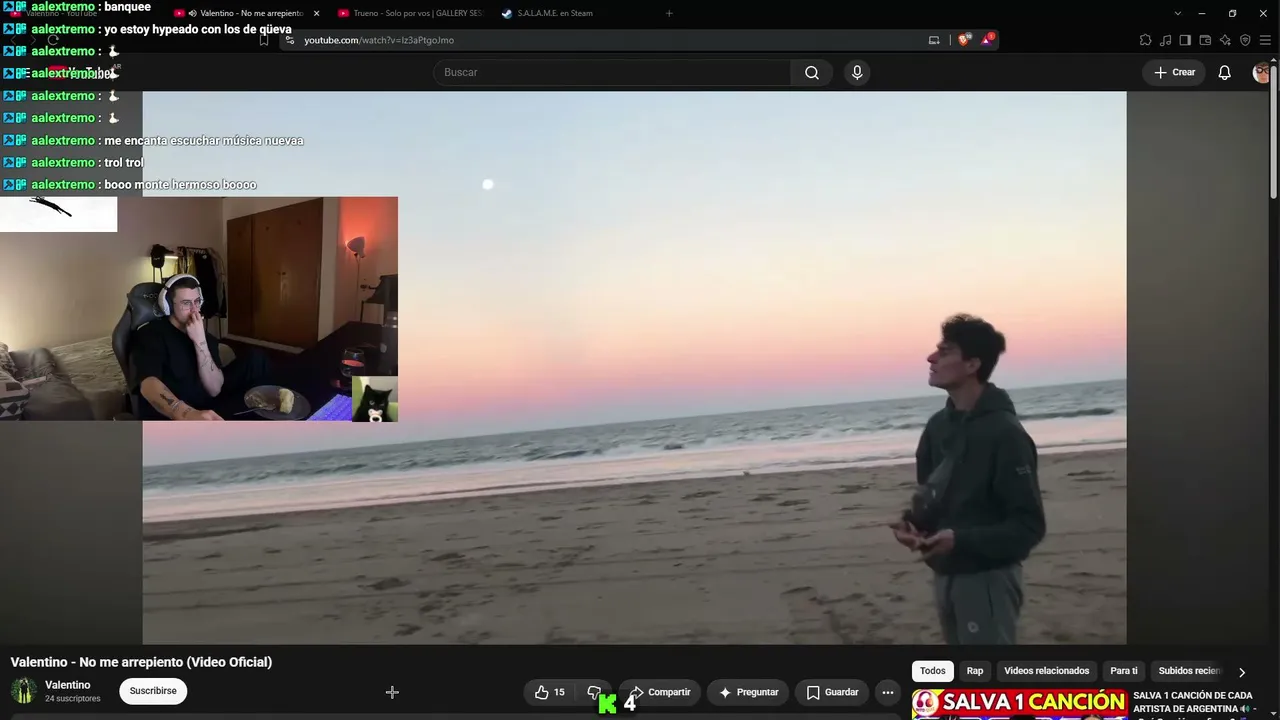Image resolution: width=1280 pixels, height=720 pixels.
Task: Click the VPN shield toolbar icon
Action: [1245, 40]
